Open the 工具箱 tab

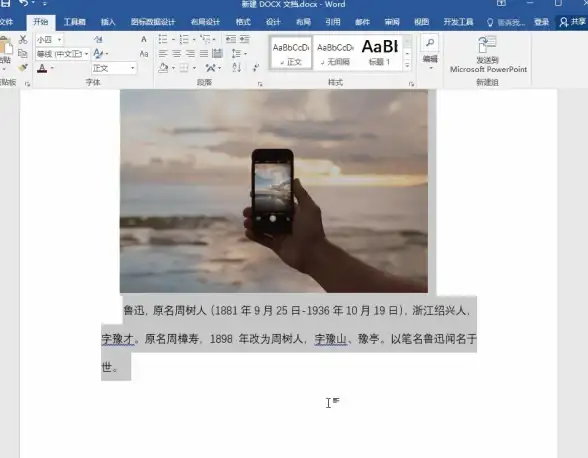74,22
